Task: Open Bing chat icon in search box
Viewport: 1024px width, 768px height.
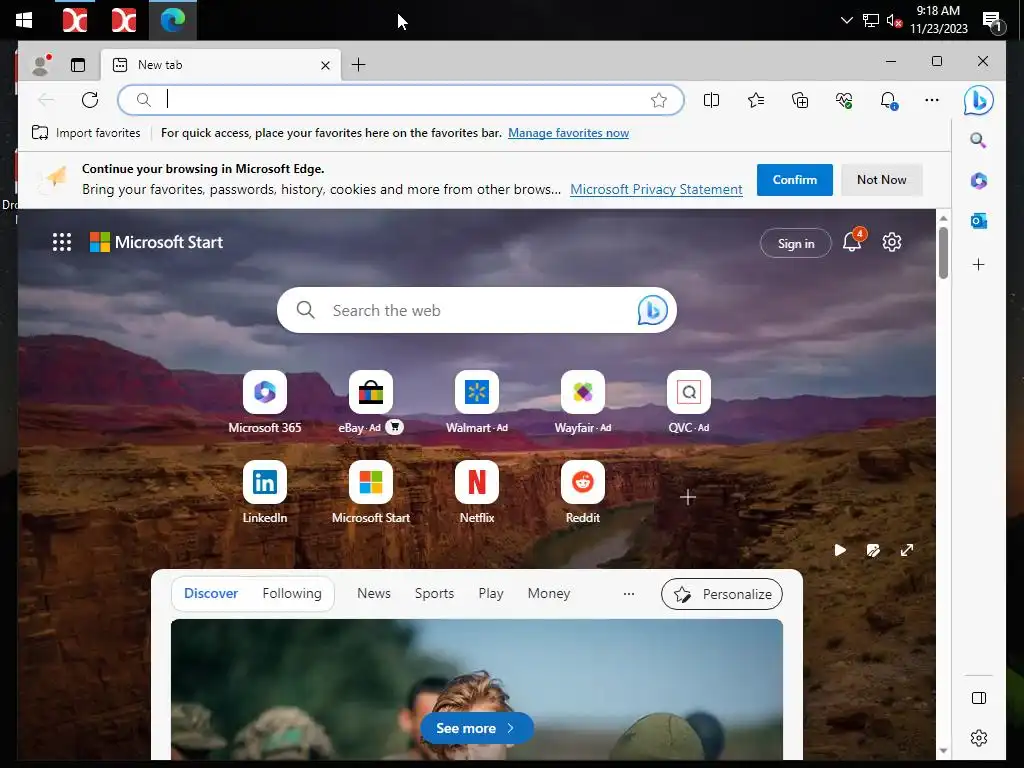Action: click(x=652, y=310)
